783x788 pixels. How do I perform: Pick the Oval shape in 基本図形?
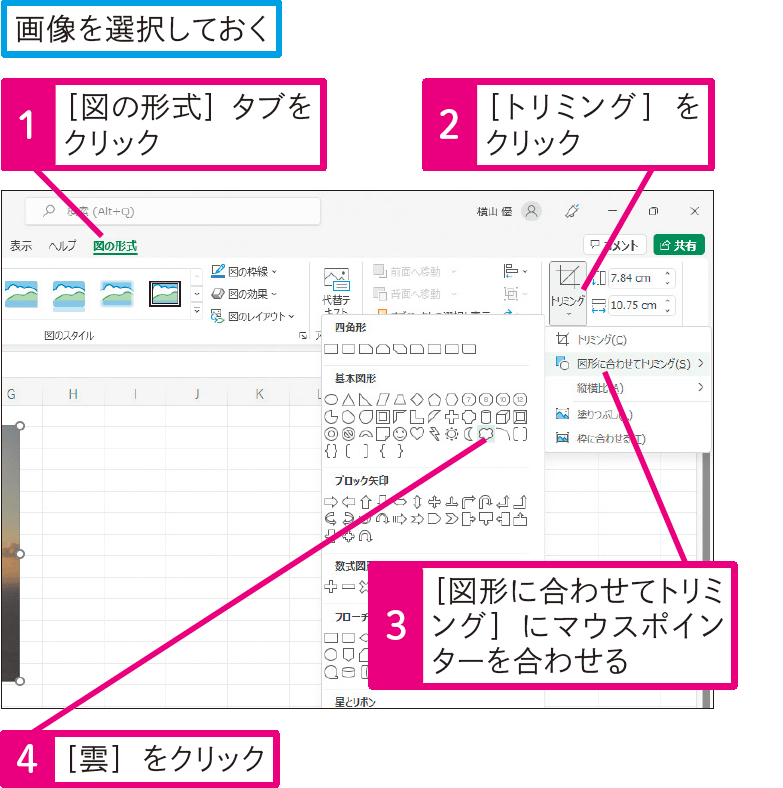click(331, 400)
